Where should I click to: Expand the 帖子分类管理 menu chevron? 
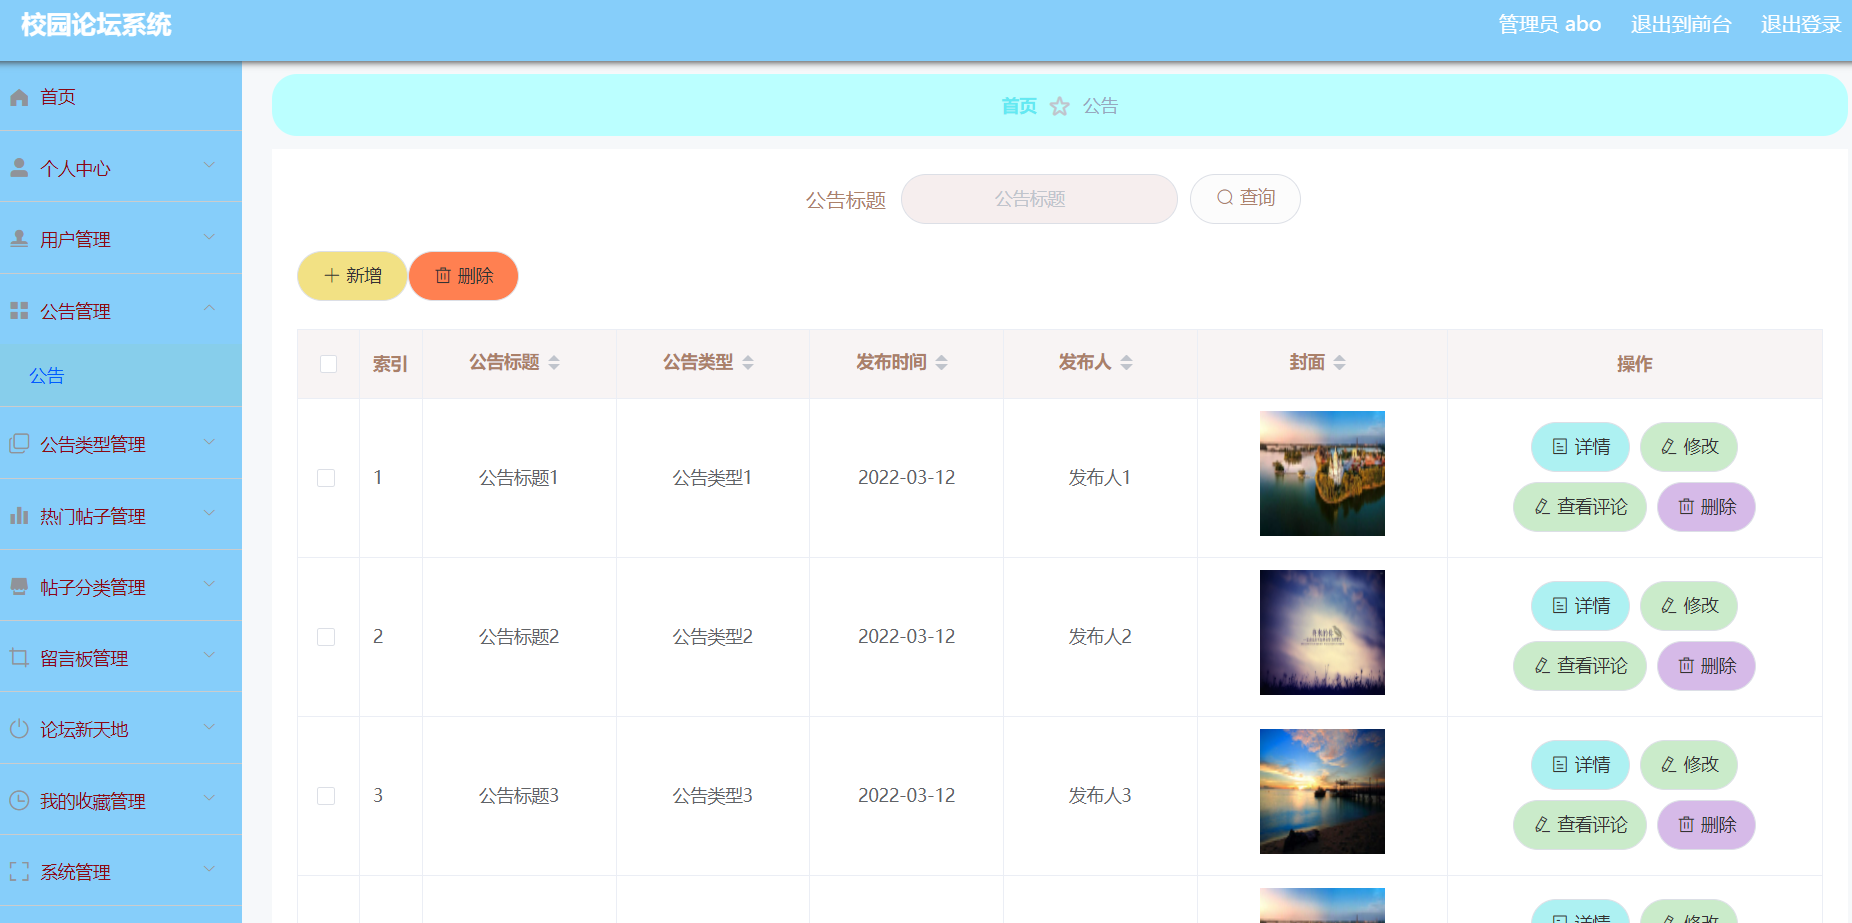(209, 584)
